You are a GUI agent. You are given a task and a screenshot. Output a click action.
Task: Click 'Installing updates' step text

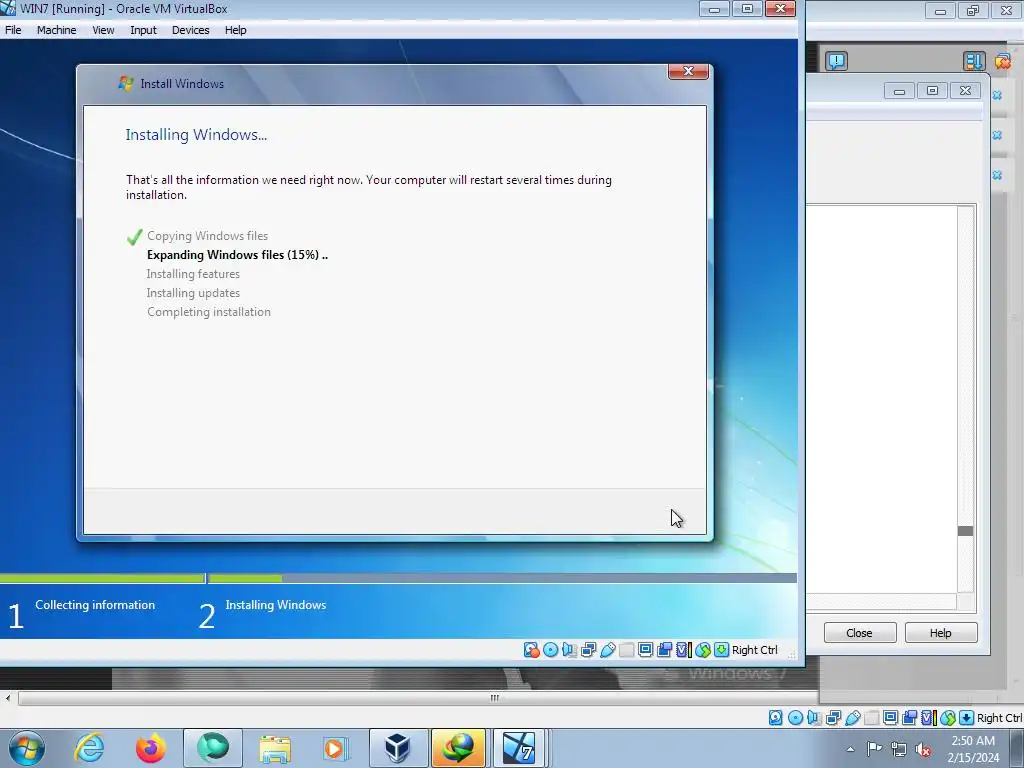pos(193,293)
